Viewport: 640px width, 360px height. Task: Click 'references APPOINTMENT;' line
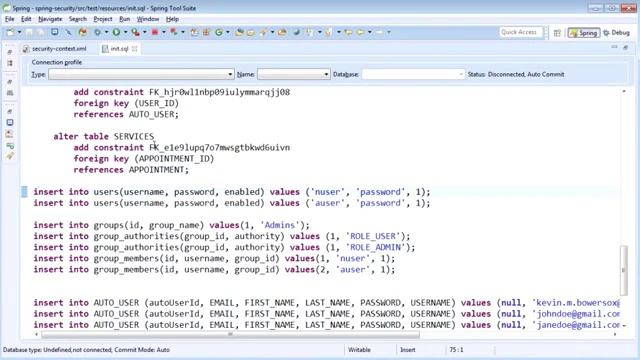pos(131,170)
